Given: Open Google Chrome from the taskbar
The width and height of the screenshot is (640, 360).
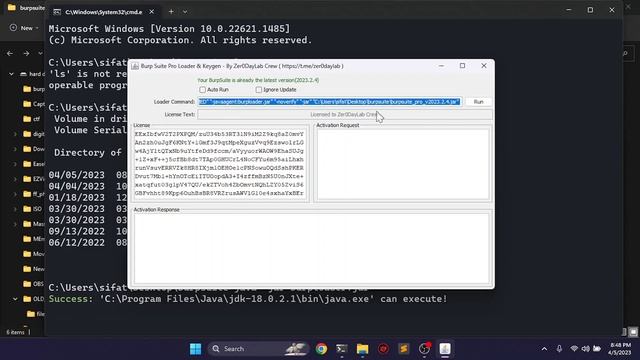Looking at the screenshot, I should (x=321, y=349).
